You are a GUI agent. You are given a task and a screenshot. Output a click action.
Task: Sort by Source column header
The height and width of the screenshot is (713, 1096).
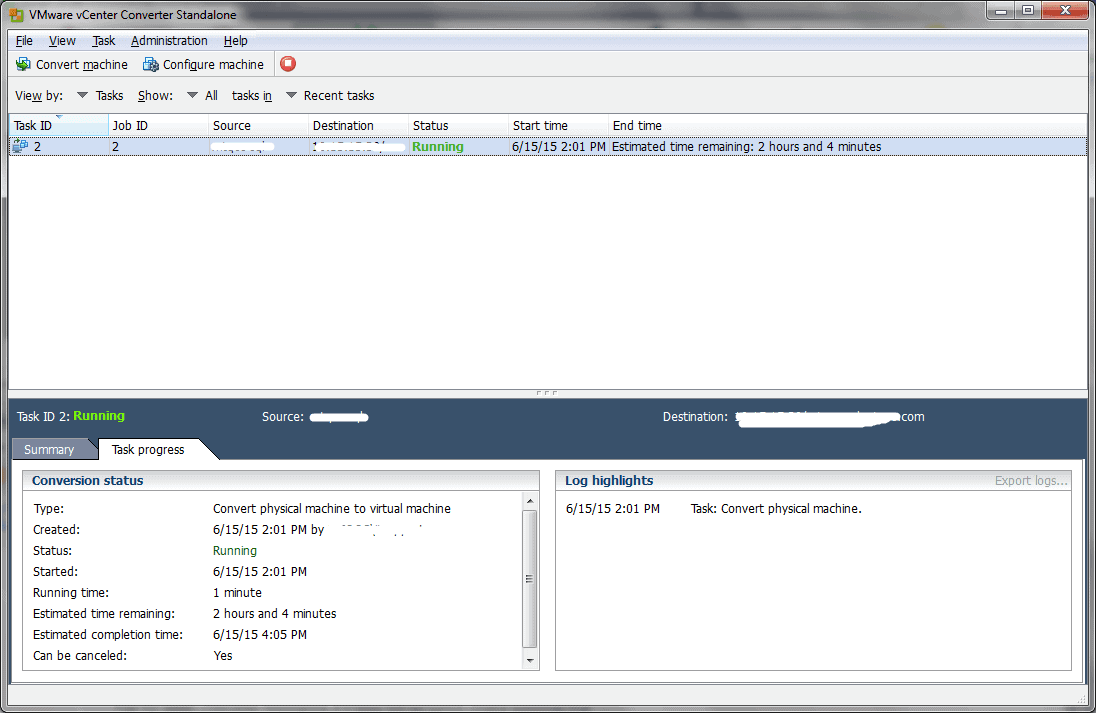pos(259,125)
